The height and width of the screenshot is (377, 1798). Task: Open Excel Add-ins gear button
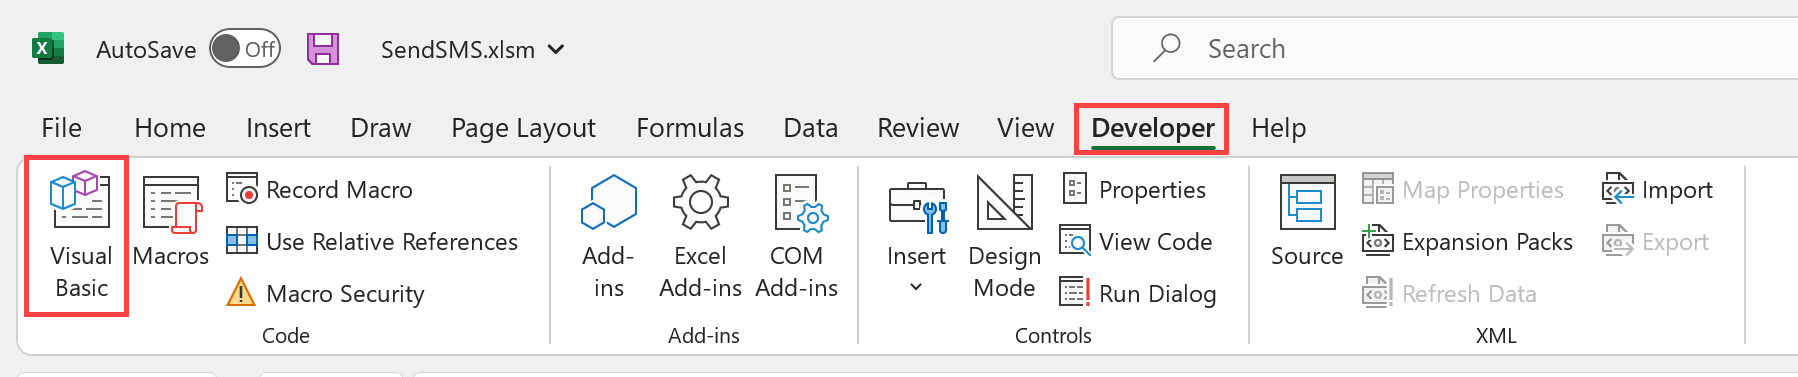tap(700, 236)
